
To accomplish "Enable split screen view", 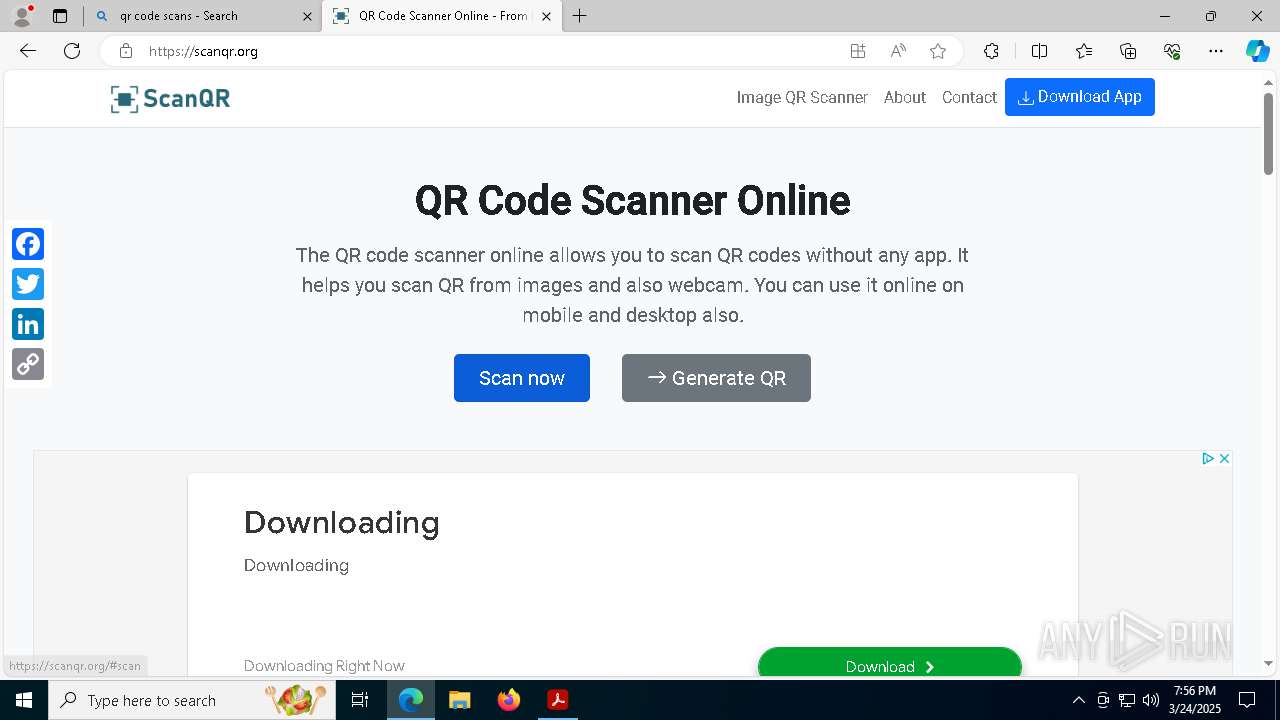I will (1039, 51).
